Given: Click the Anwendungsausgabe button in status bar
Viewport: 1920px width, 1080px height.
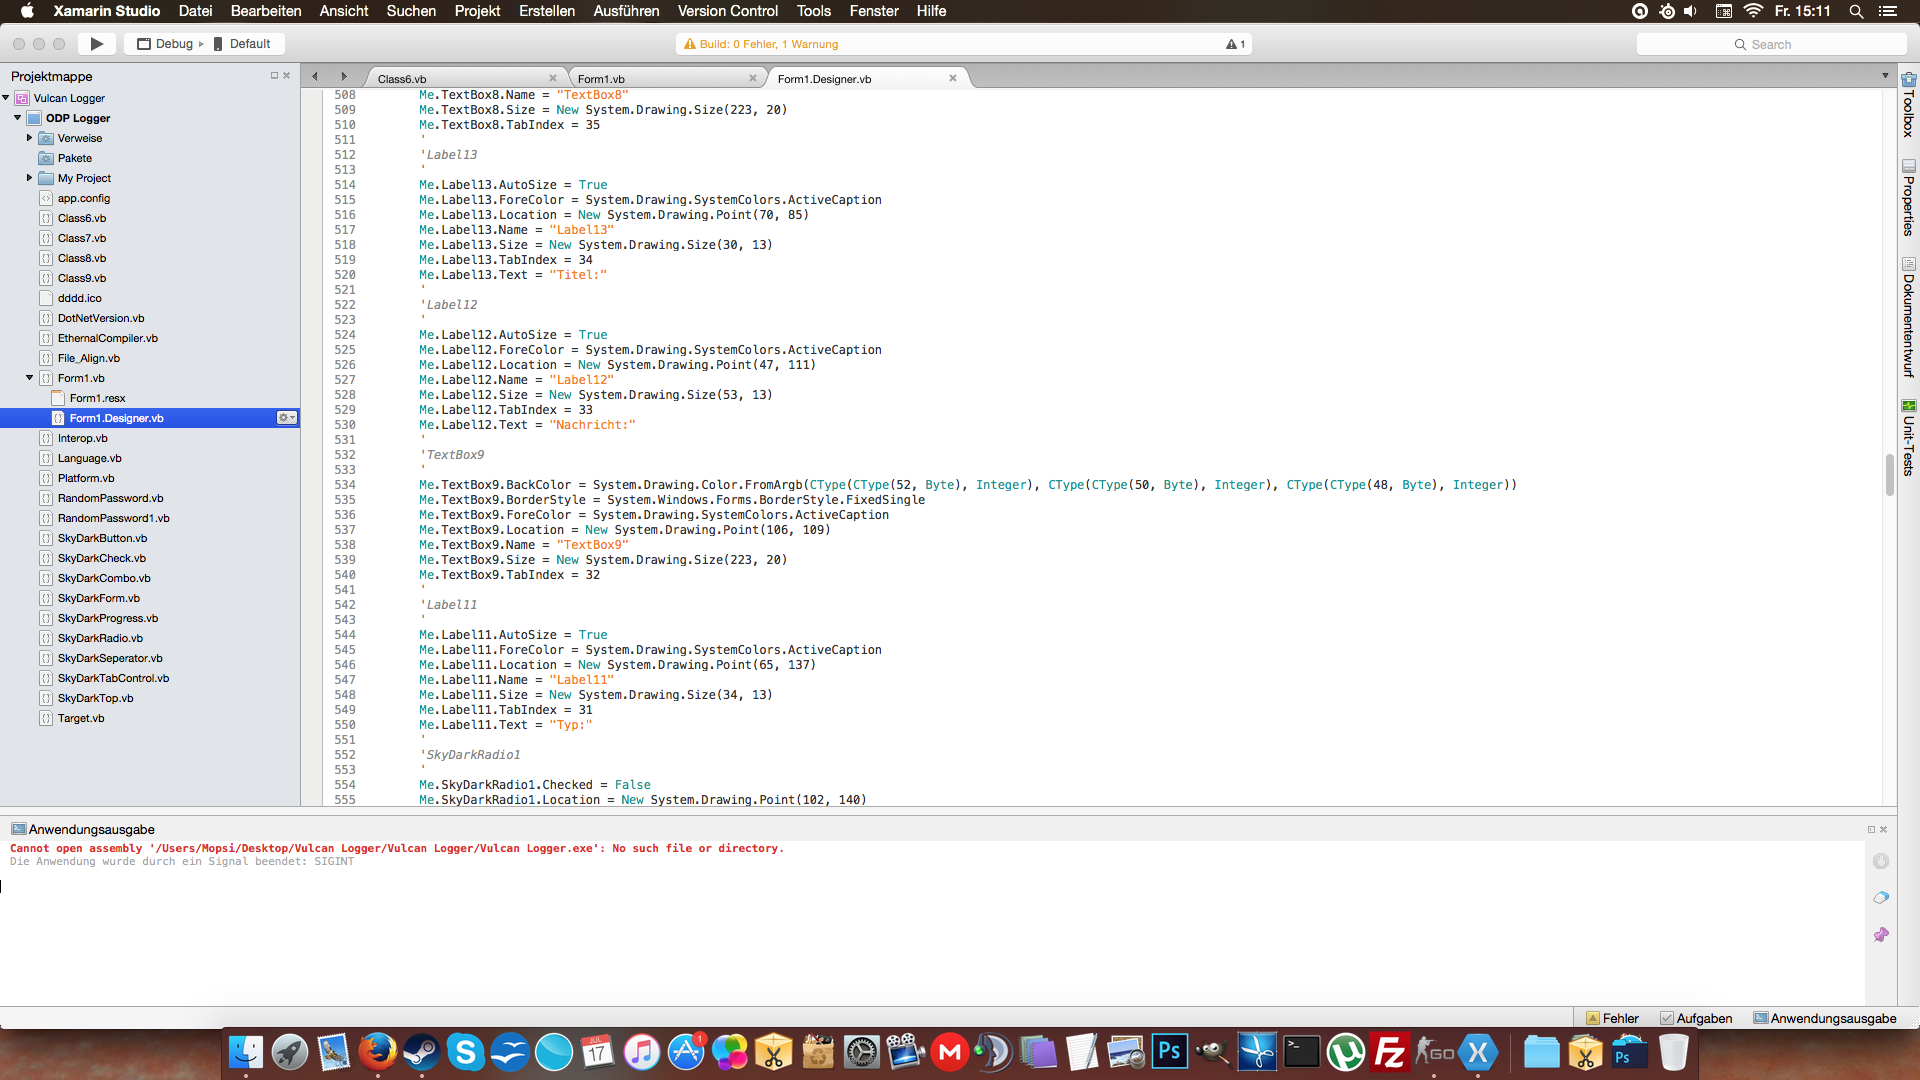Looking at the screenshot, I should tap(1825, 1018).
